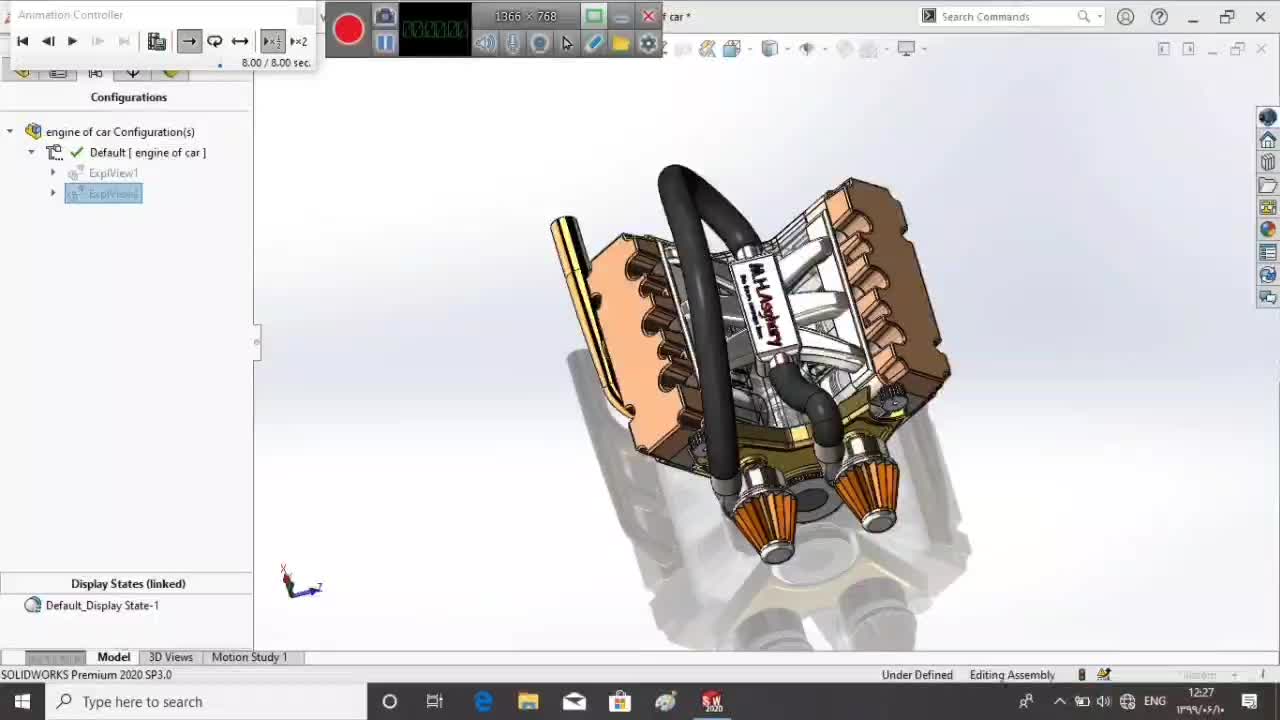Switch to the Motion Study 1 tab
This screenshot has height=720, width=1280.
[x=249, y=657]
